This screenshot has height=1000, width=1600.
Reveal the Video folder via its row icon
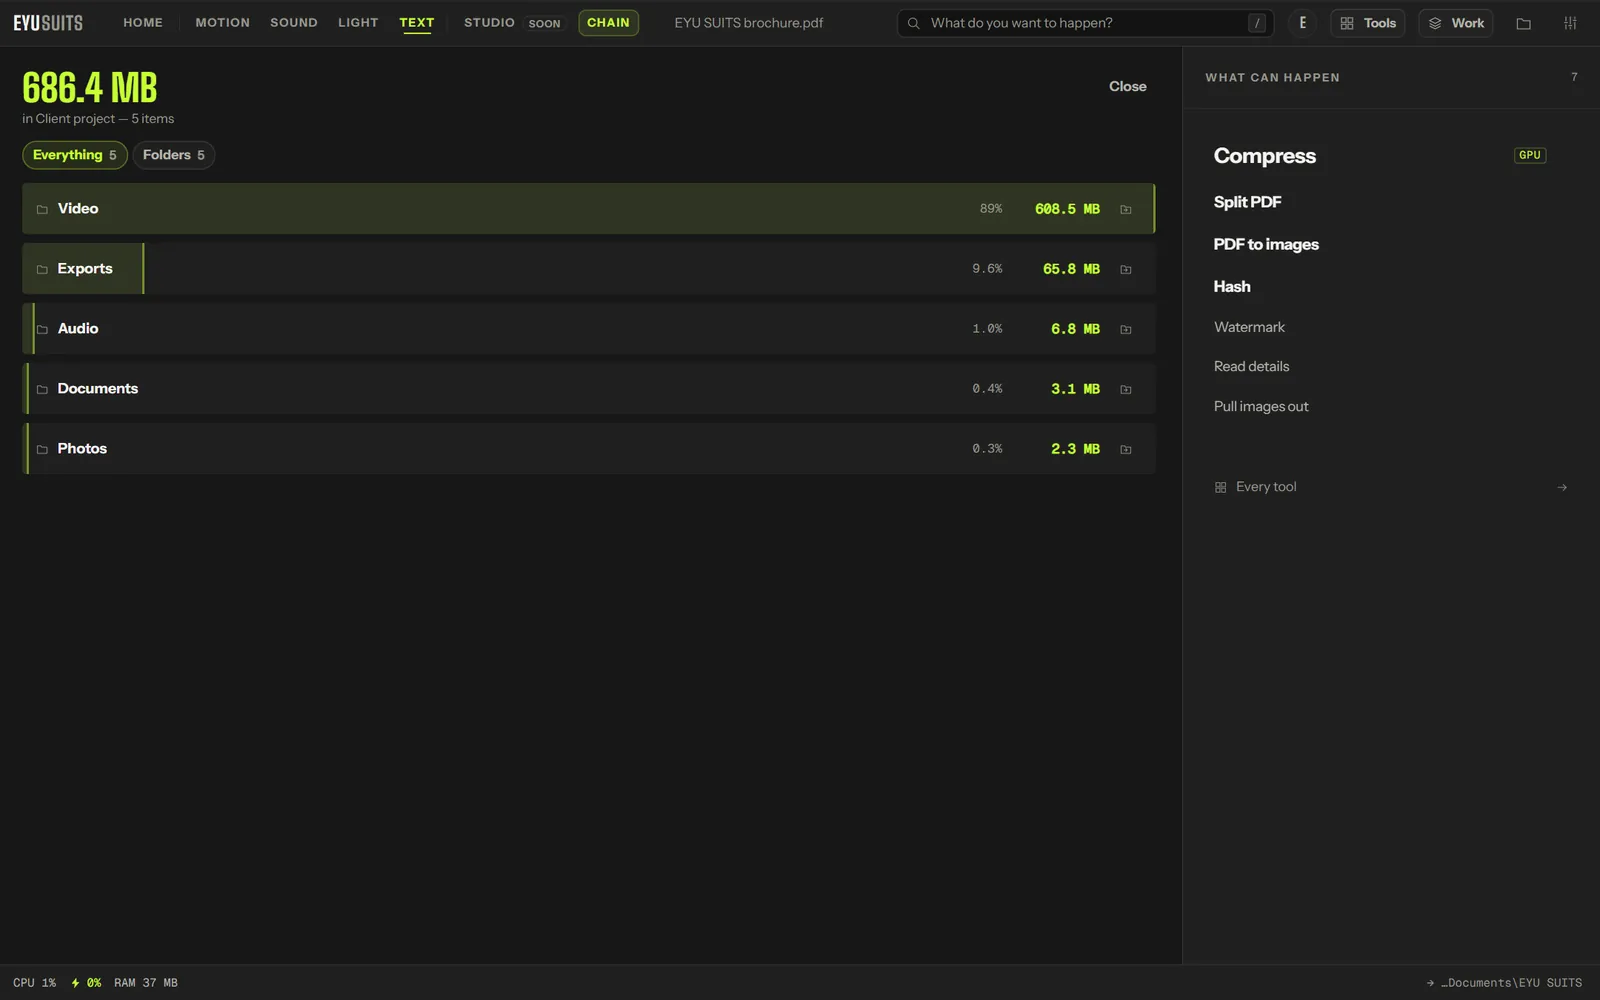1126,209
